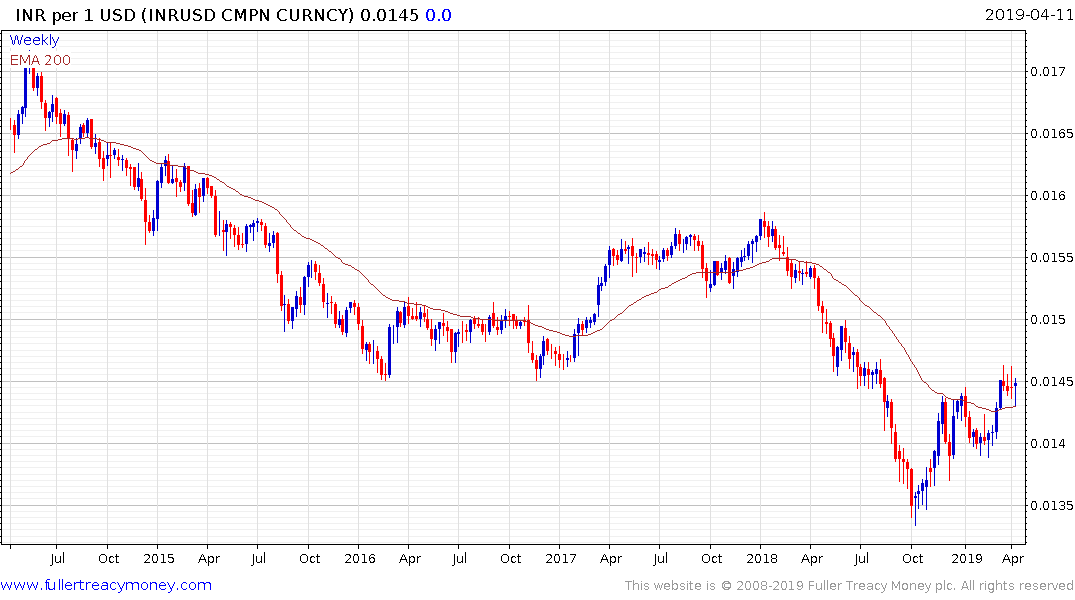Click the 2018 year label on the time axis
This screenshot has width=1075, height=600.
pyautogui.click(x=762, y=558)
